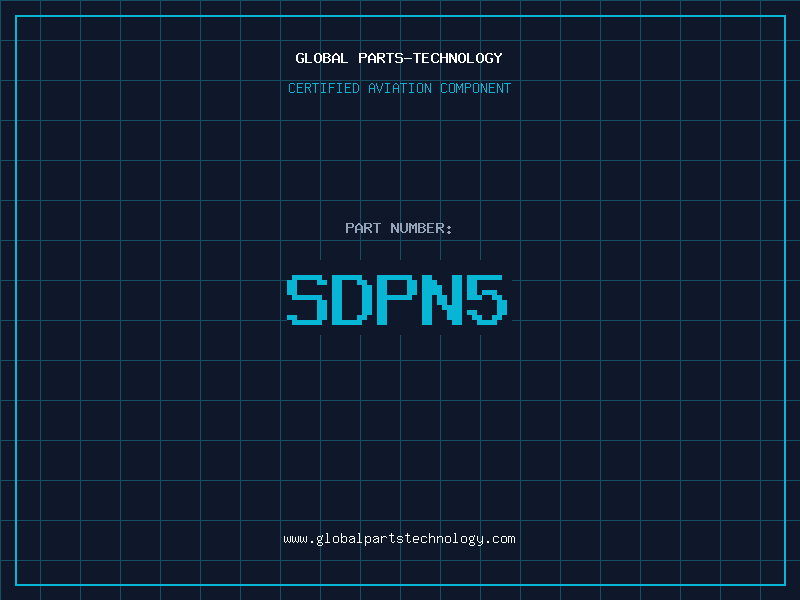800x600 pixels.
Task: Select the part number SDPN5
Action: click(x=397, y=299)
